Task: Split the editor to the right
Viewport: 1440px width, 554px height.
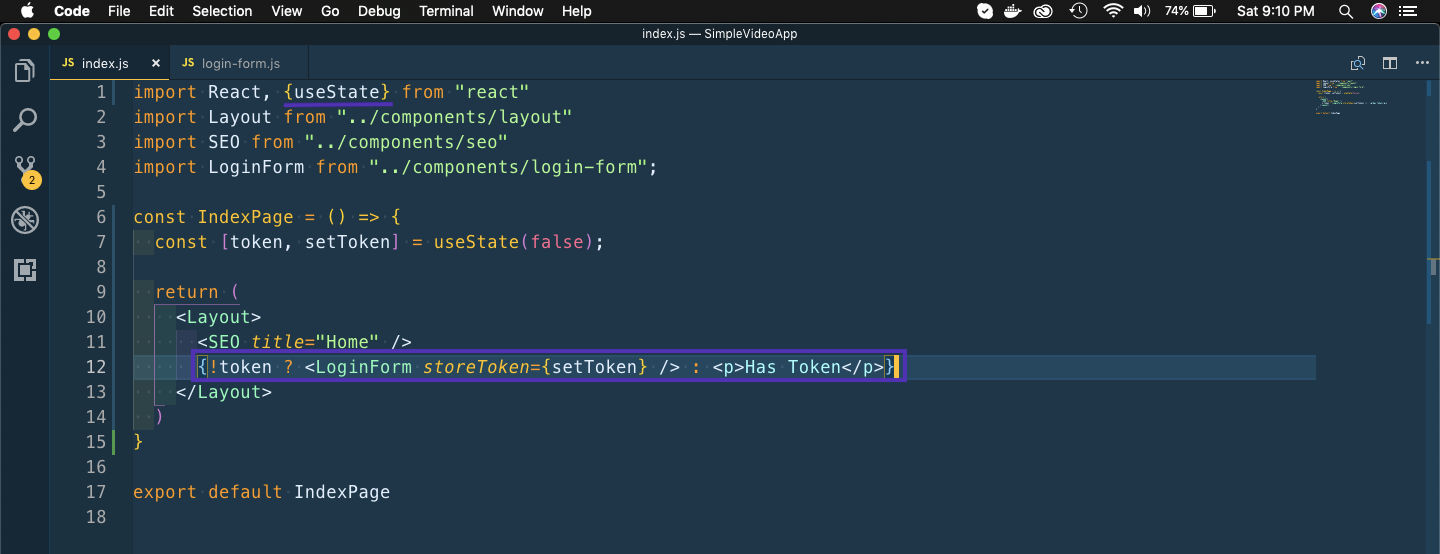Action: click(x=1390, y=63)
